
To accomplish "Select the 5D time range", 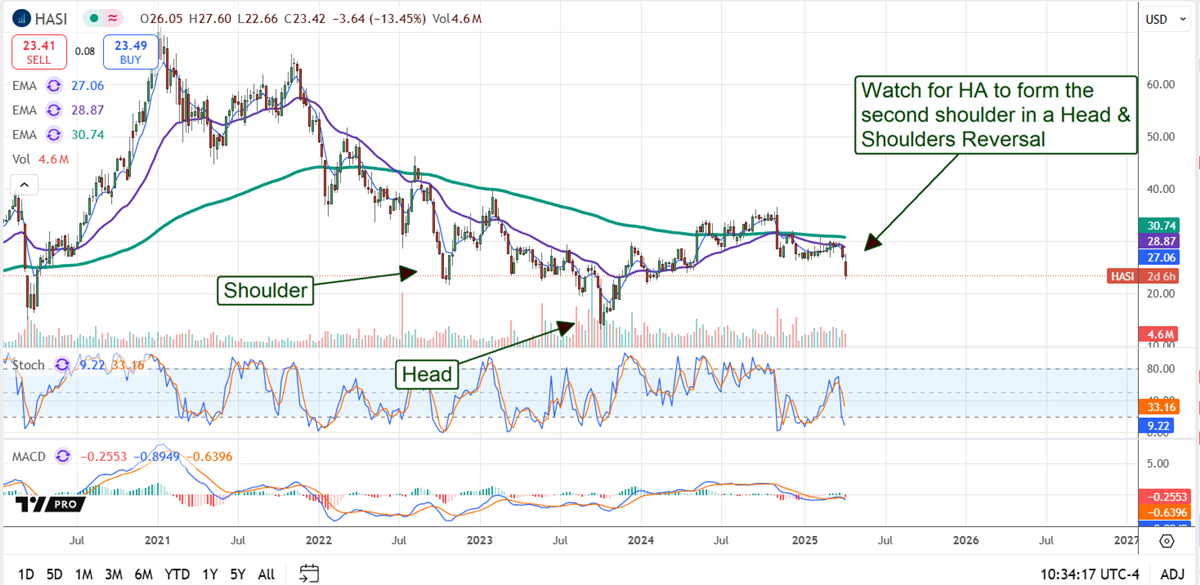I will point(54,574).
